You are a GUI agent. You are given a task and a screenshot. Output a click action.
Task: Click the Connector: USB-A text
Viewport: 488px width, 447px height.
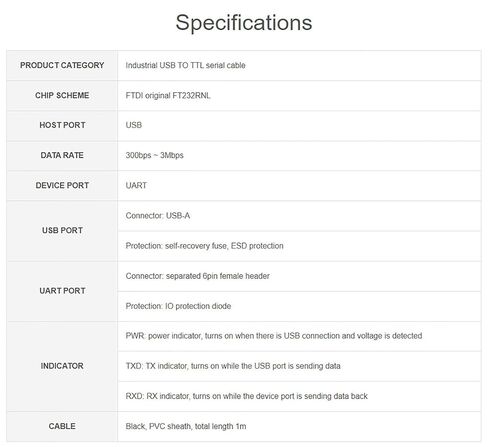[158, 216]
